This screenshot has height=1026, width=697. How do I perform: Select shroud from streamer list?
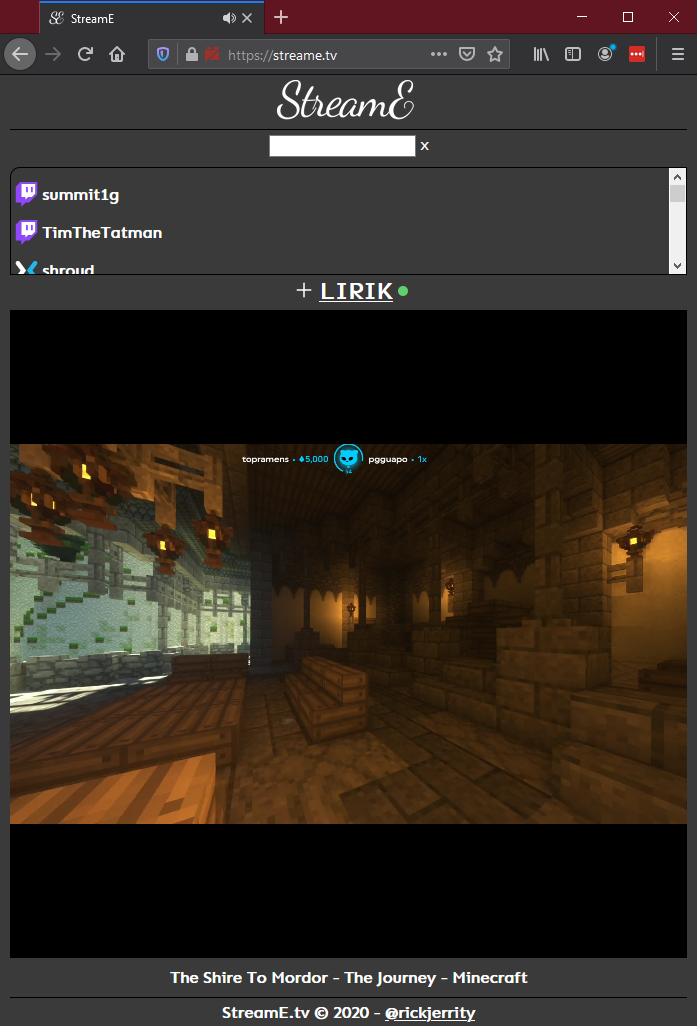[x=68, y=269]
